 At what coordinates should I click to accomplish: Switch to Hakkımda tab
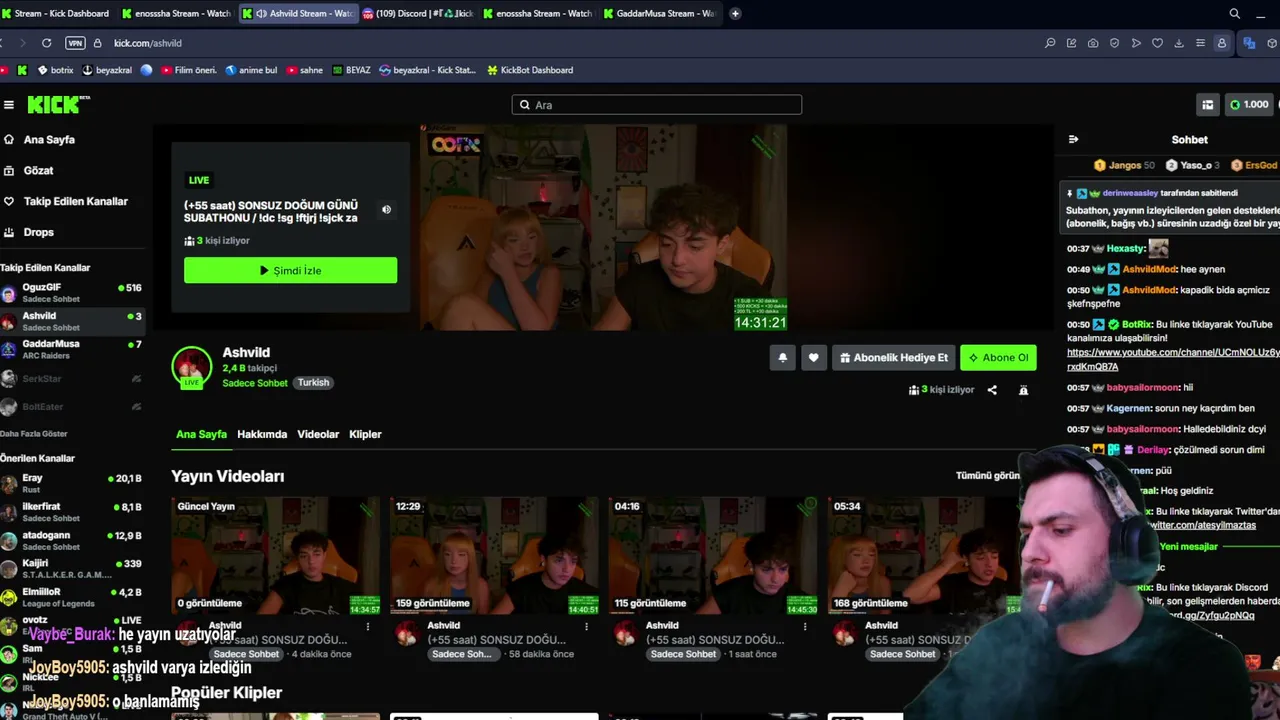(x=262, y=435)
